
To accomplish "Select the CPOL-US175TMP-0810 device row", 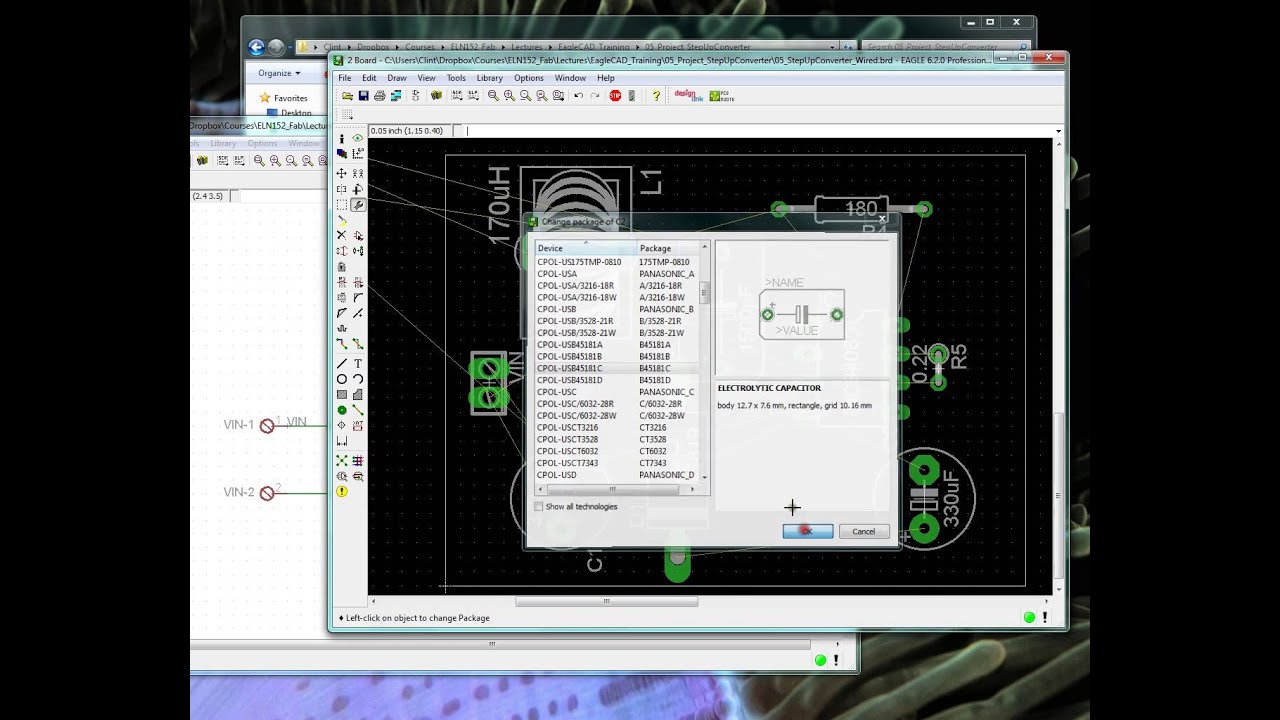I will coord(616,262).
